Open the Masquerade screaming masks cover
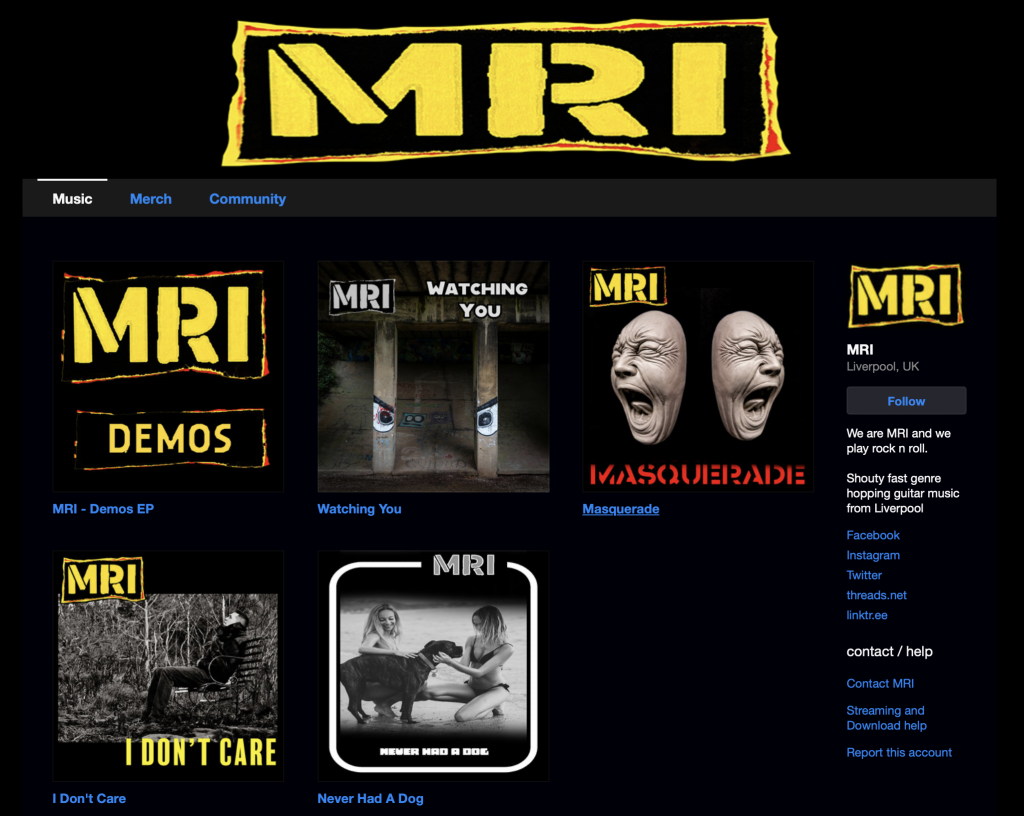 [x=698, y=376]
